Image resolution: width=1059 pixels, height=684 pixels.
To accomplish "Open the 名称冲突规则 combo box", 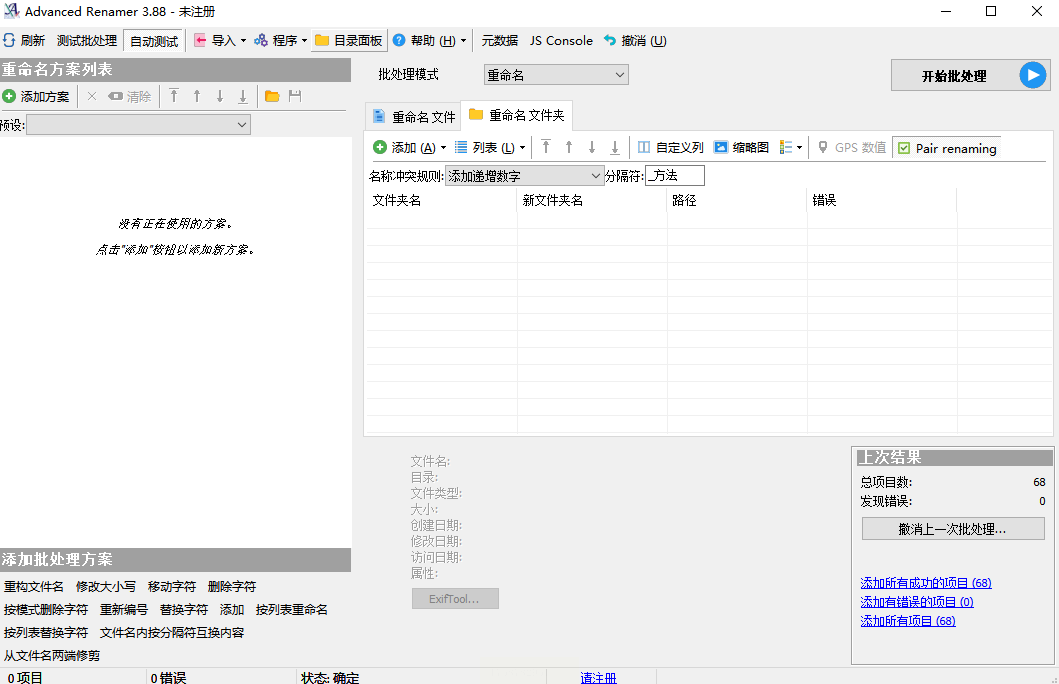I will click(524, 176).
